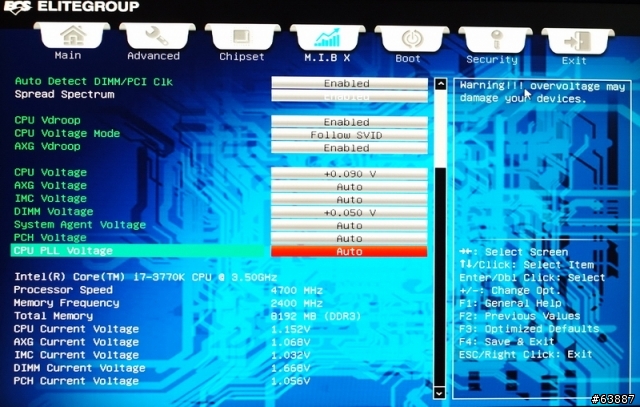The image size is (640, 407).
Task: Select the CPU Voltage label
Action: 51,173
